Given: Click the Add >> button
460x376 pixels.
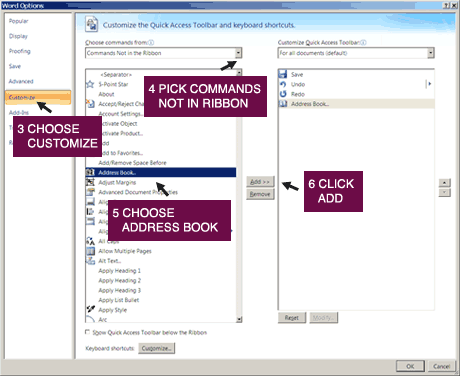Looking at the screenshot, I should tap(260, 182).
